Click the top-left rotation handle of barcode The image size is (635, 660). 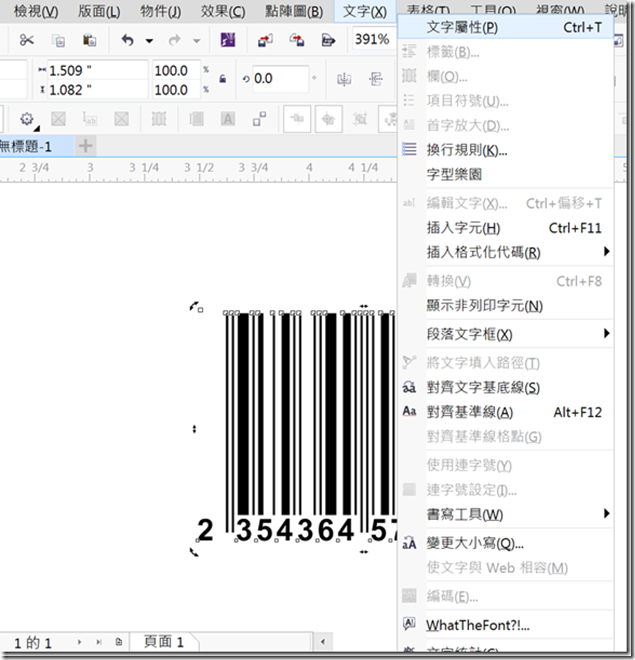(x=195, y=307)
